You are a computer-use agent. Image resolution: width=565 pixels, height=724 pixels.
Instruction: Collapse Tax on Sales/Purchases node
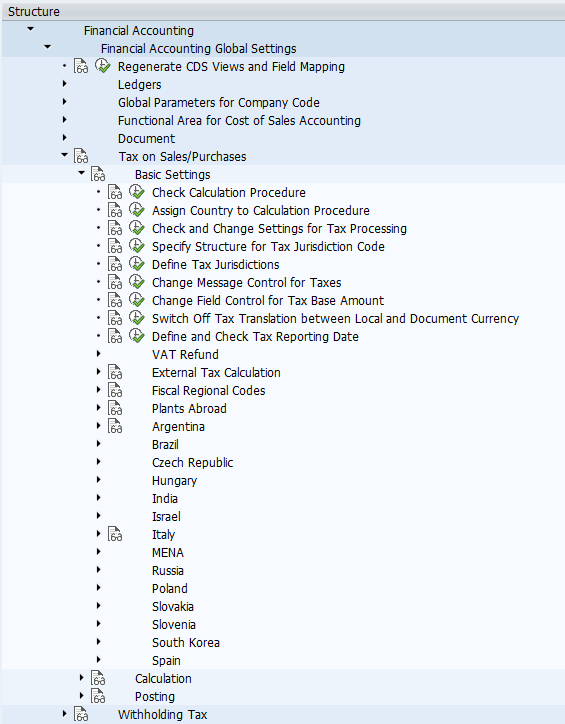[x=65, y=156]
